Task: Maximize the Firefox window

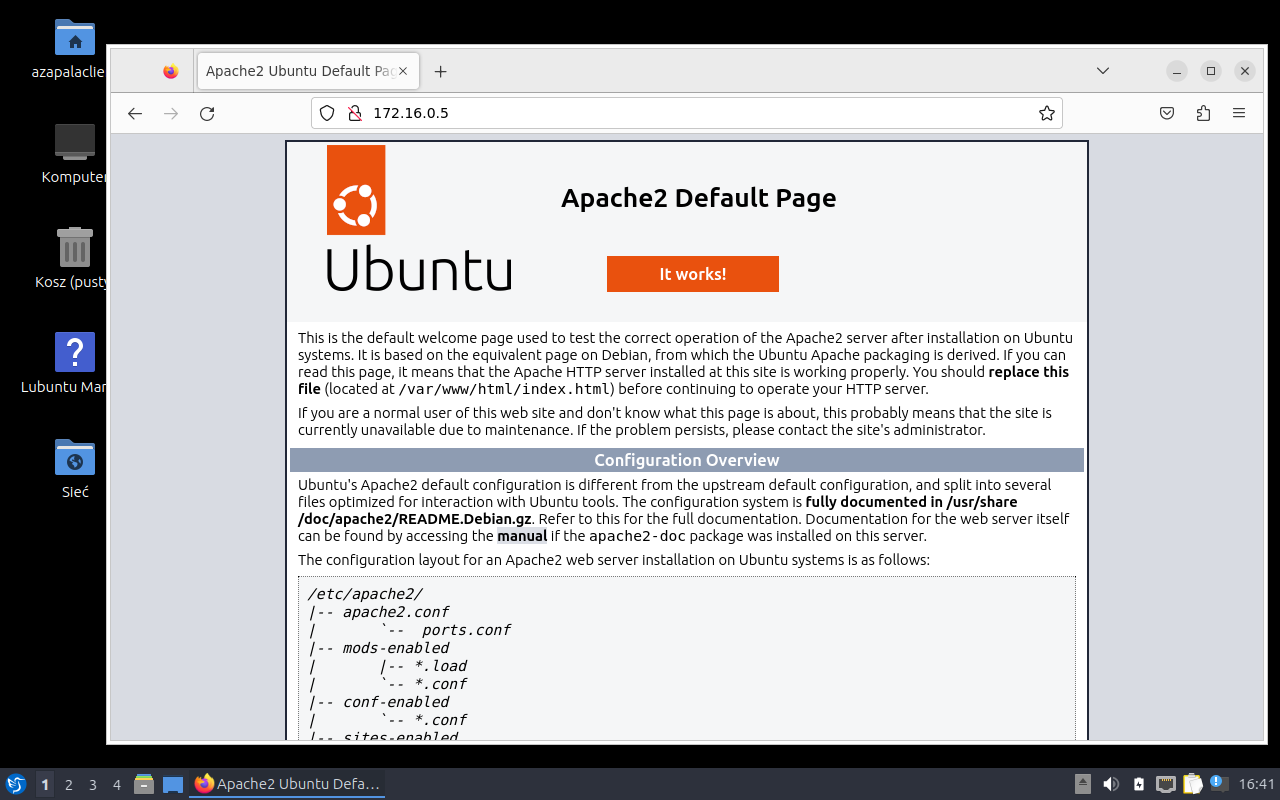Action: (1211, 71)
